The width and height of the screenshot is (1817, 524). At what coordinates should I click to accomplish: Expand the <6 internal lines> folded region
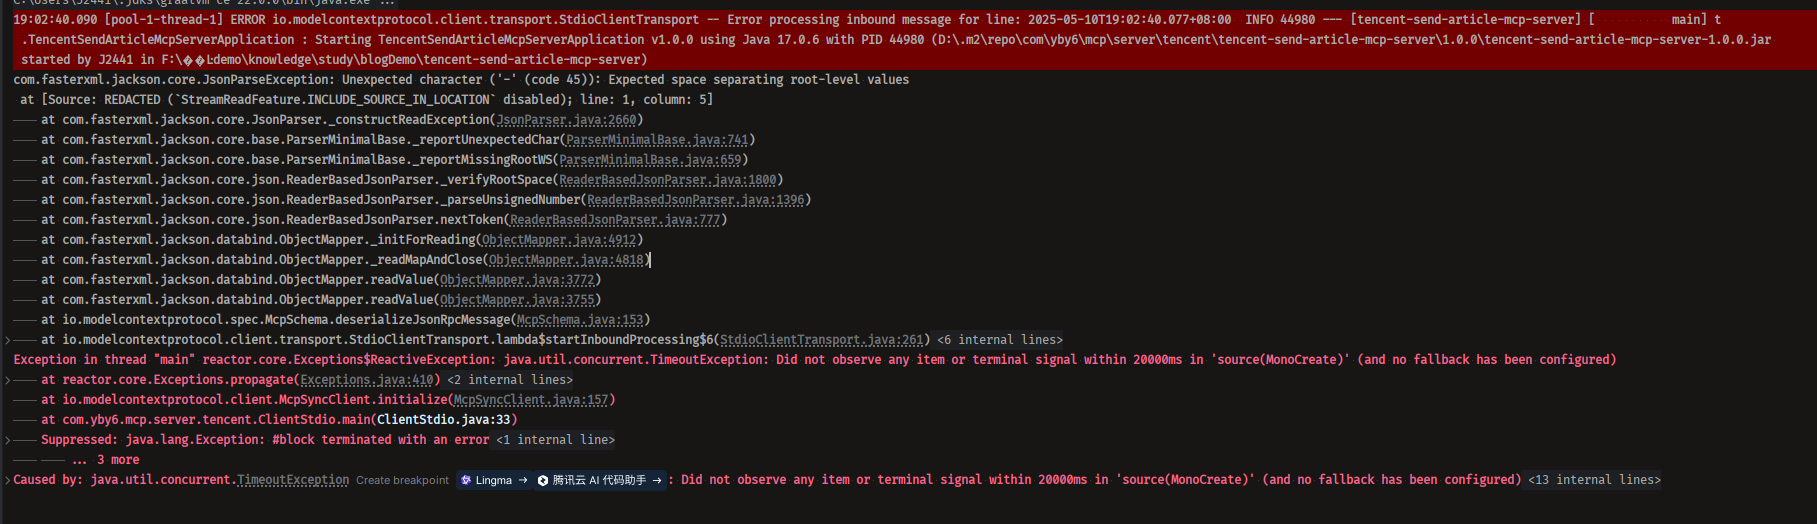pos(1000,340)
